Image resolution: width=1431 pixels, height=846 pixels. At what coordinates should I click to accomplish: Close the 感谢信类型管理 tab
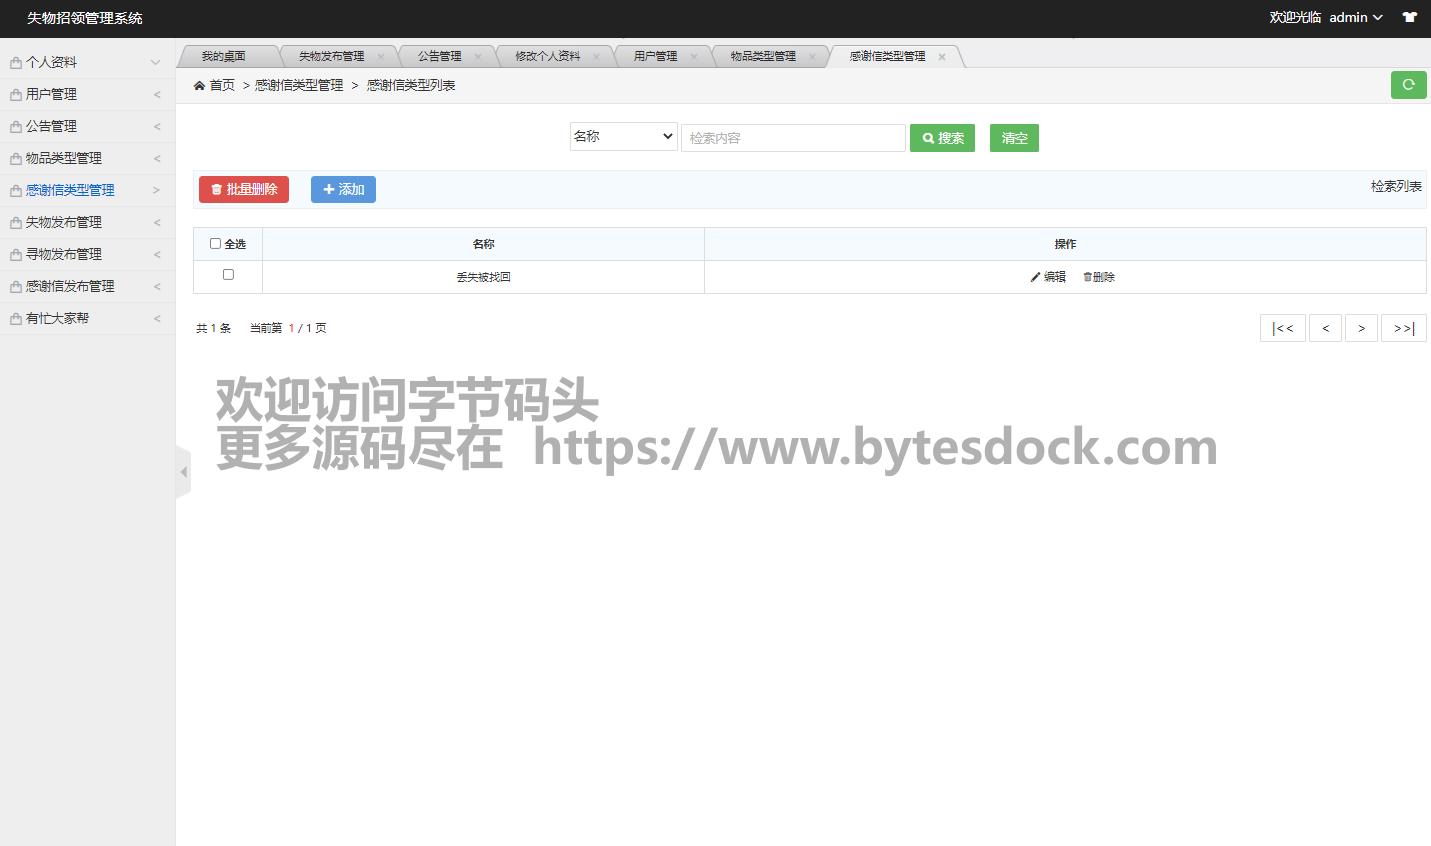[x=942, y=57]
